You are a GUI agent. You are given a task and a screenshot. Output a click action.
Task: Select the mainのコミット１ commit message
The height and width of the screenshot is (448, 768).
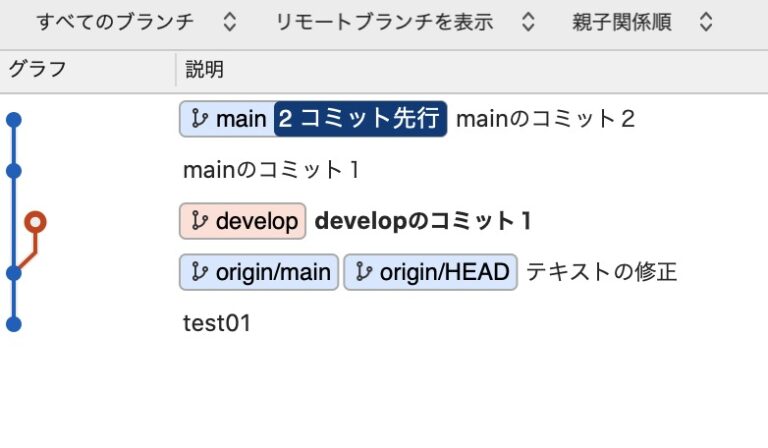pos(272,170)
